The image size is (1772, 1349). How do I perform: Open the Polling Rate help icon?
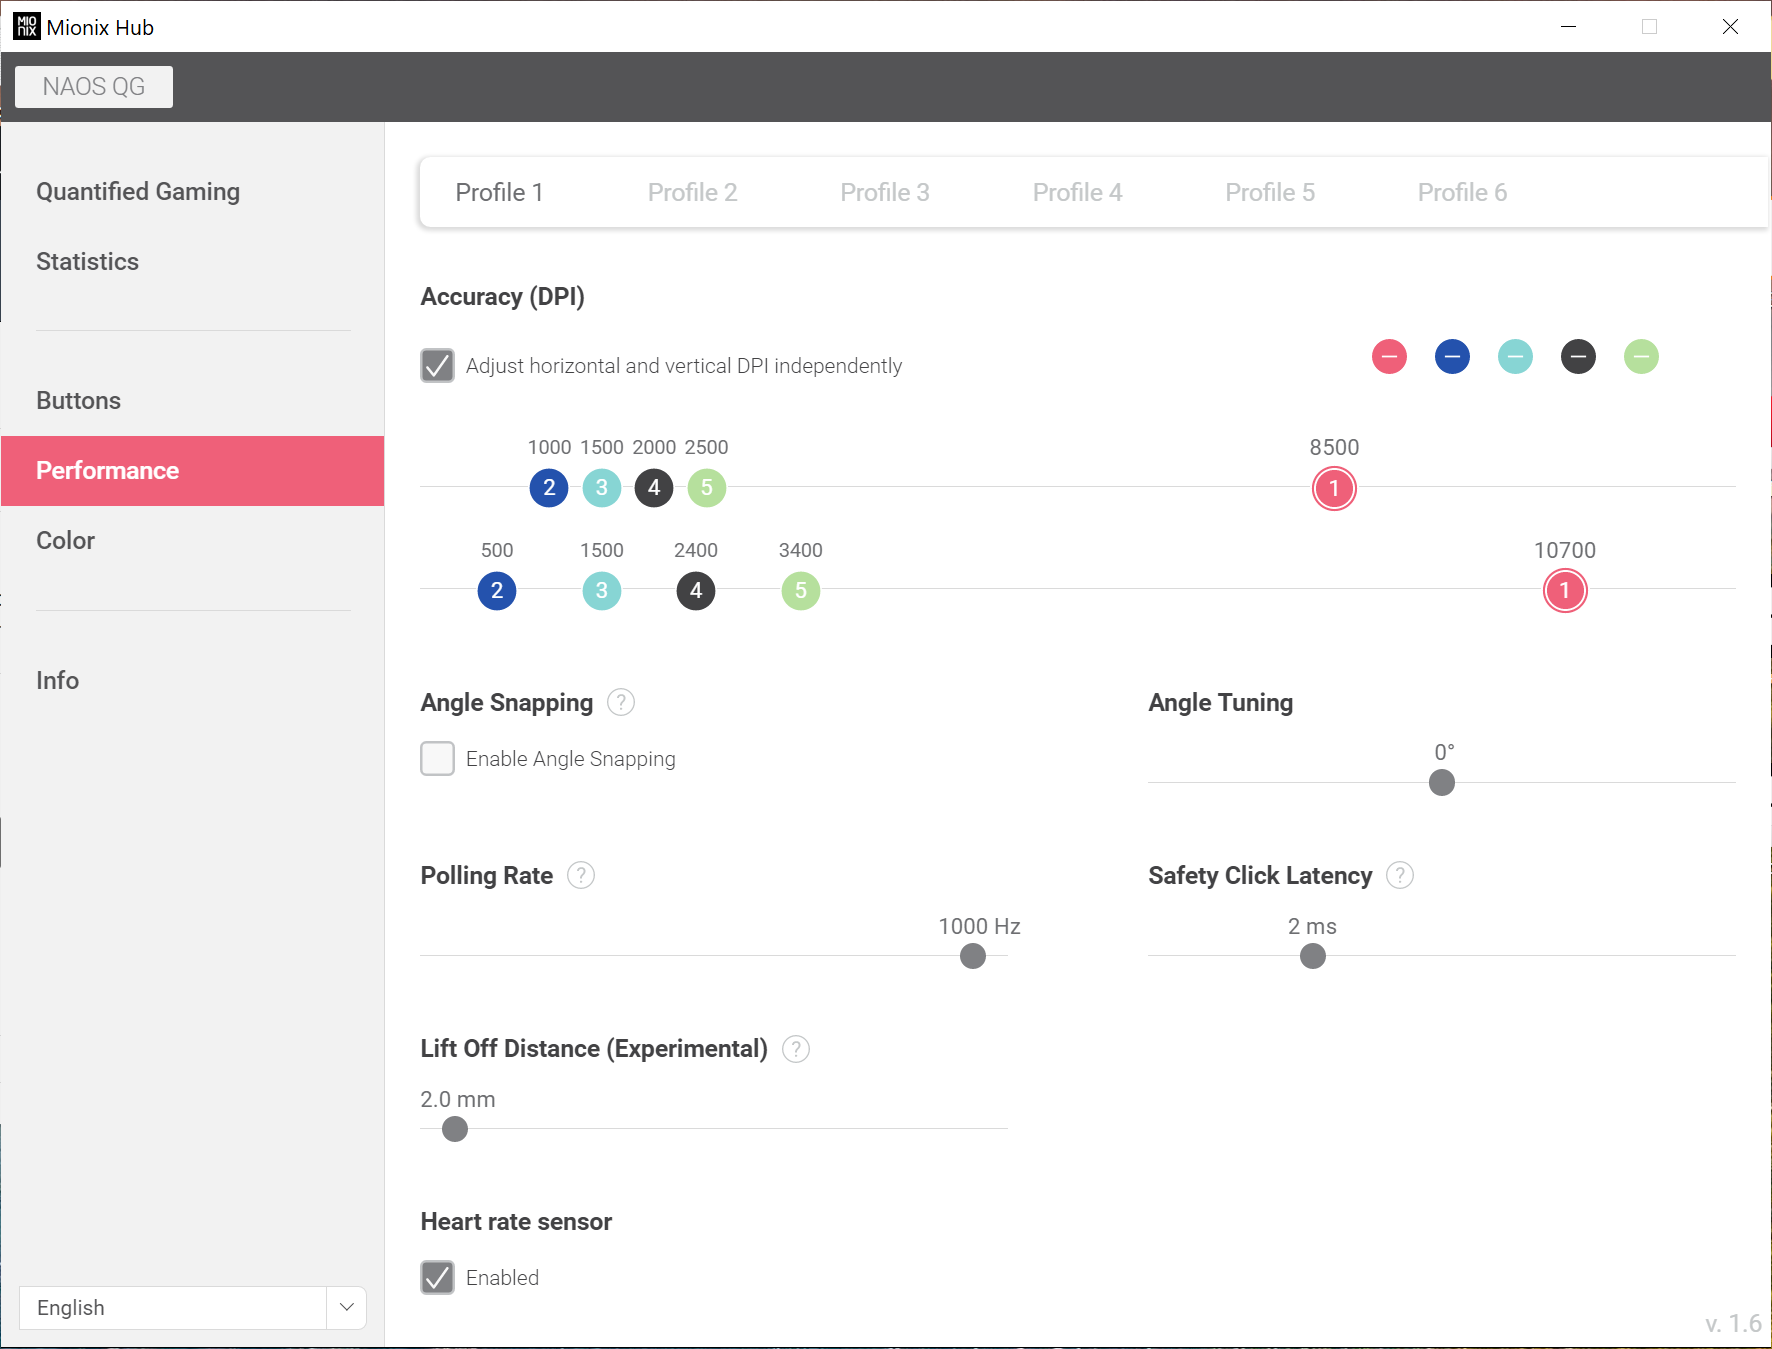(x=581, y=876)
